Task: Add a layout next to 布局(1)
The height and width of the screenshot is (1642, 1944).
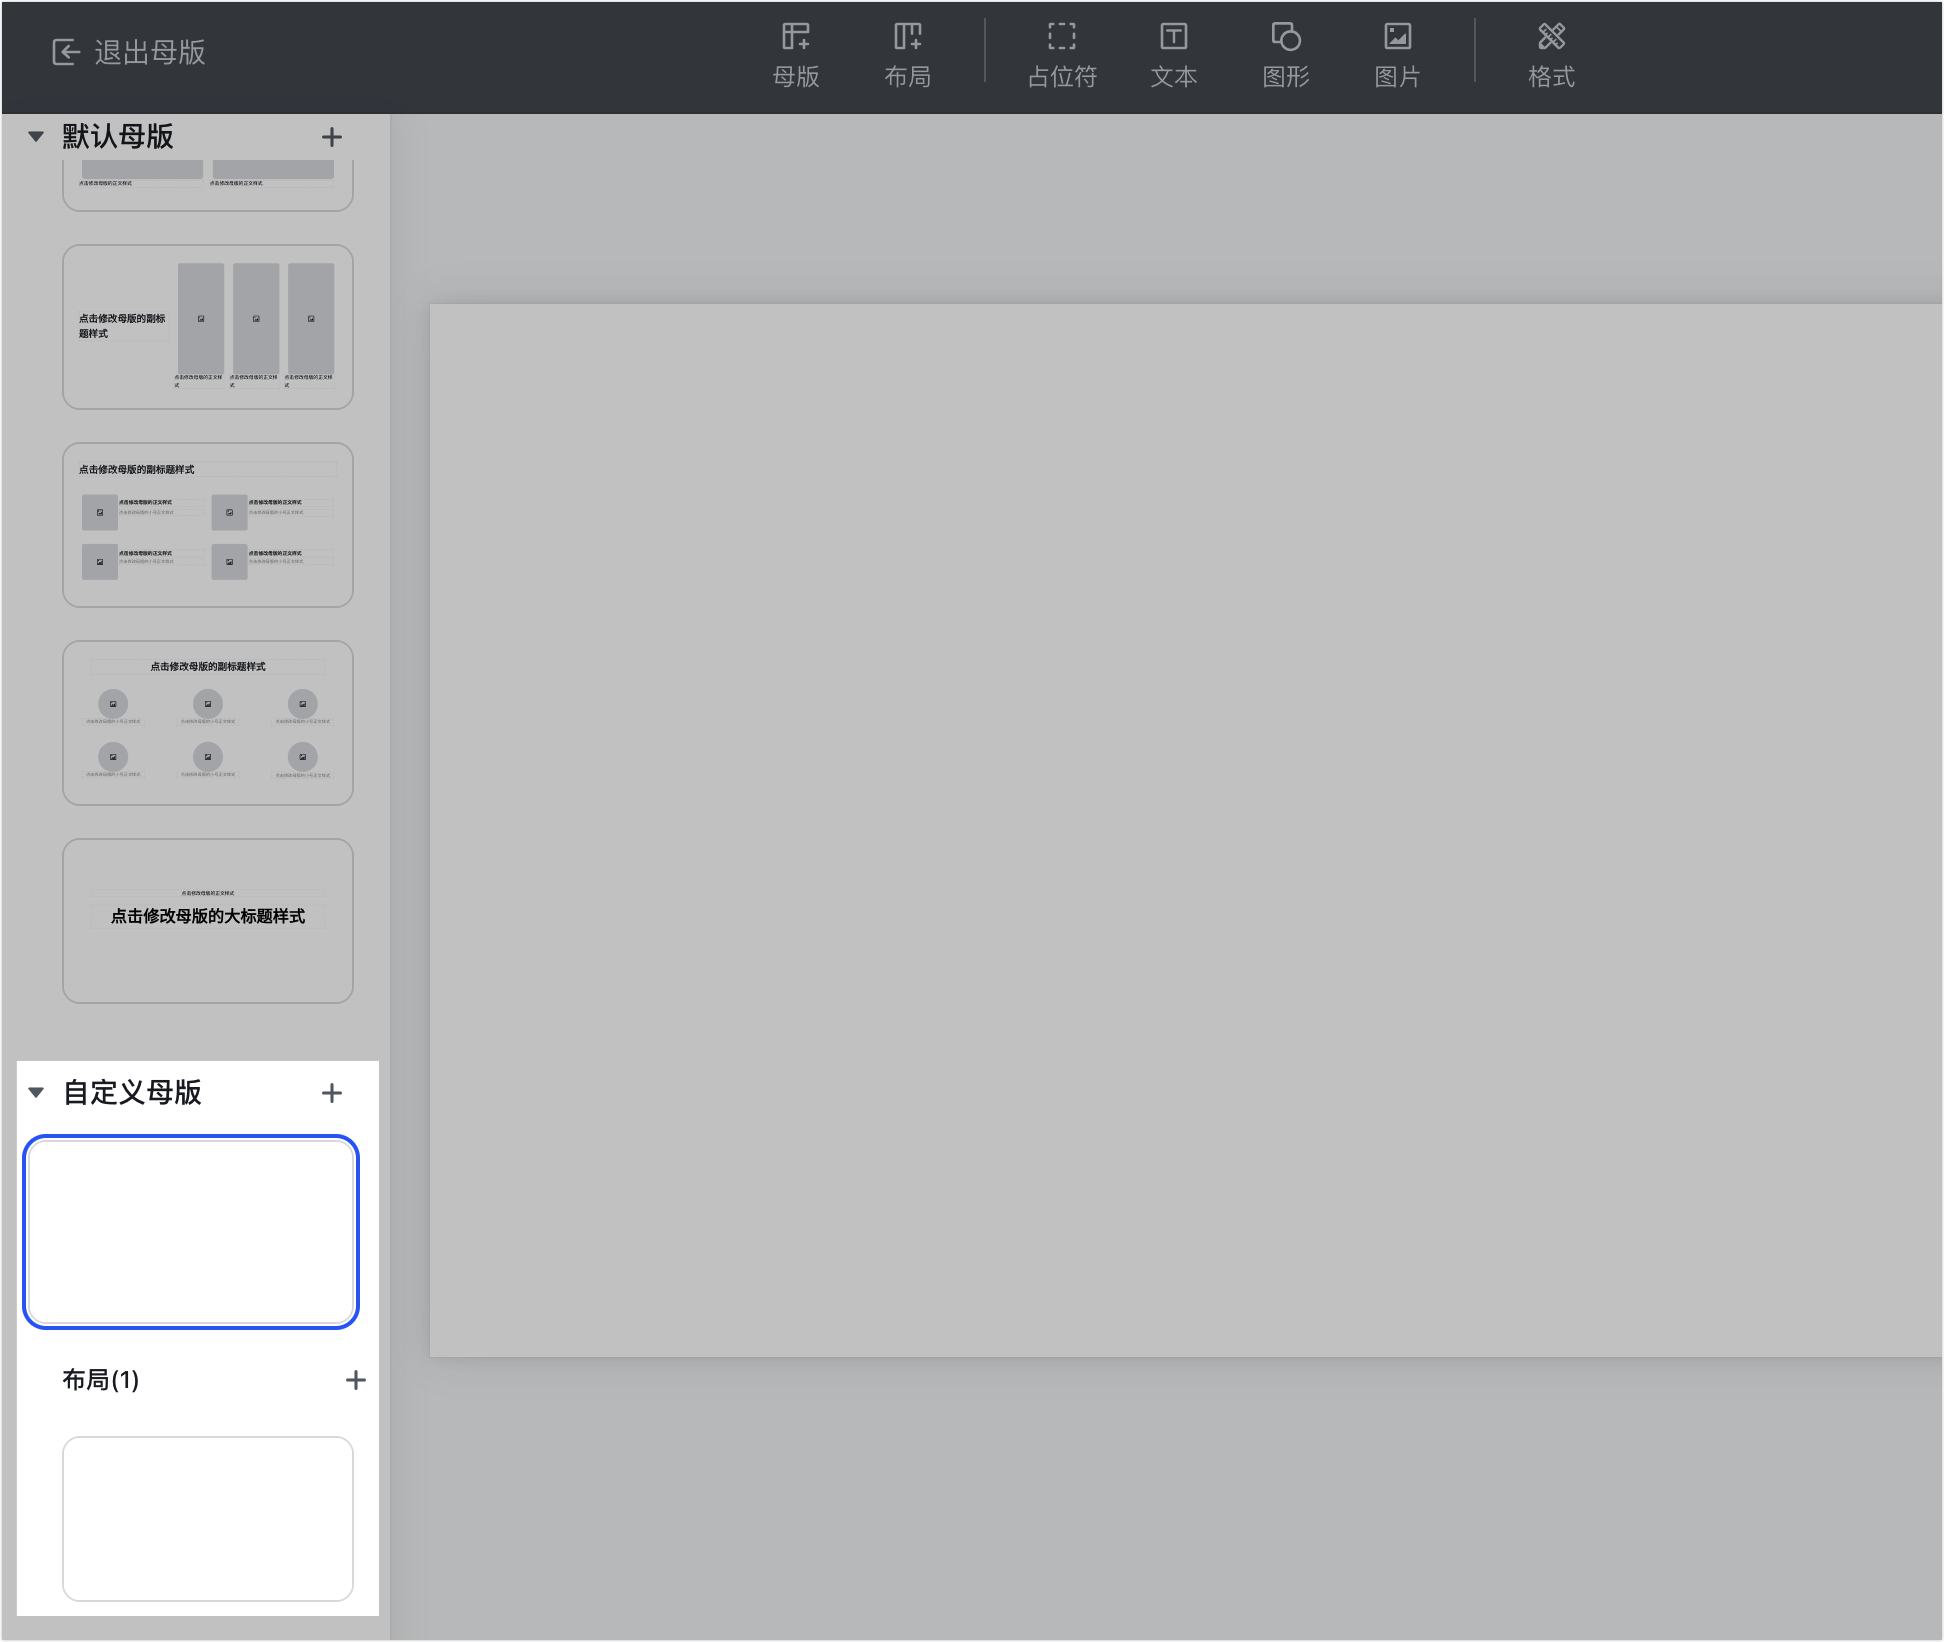Action: (355, 1380)
